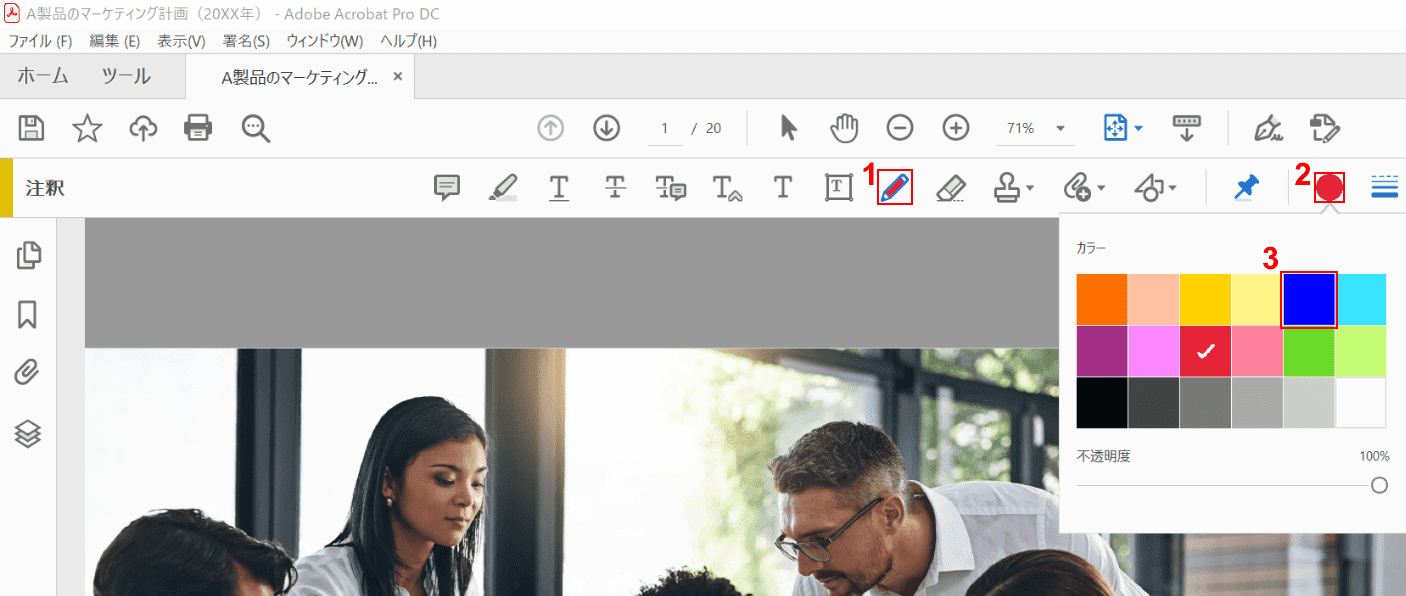Select the replace text note tool
The width and height of the screenshot is (1406, 596).
[670, 187]
